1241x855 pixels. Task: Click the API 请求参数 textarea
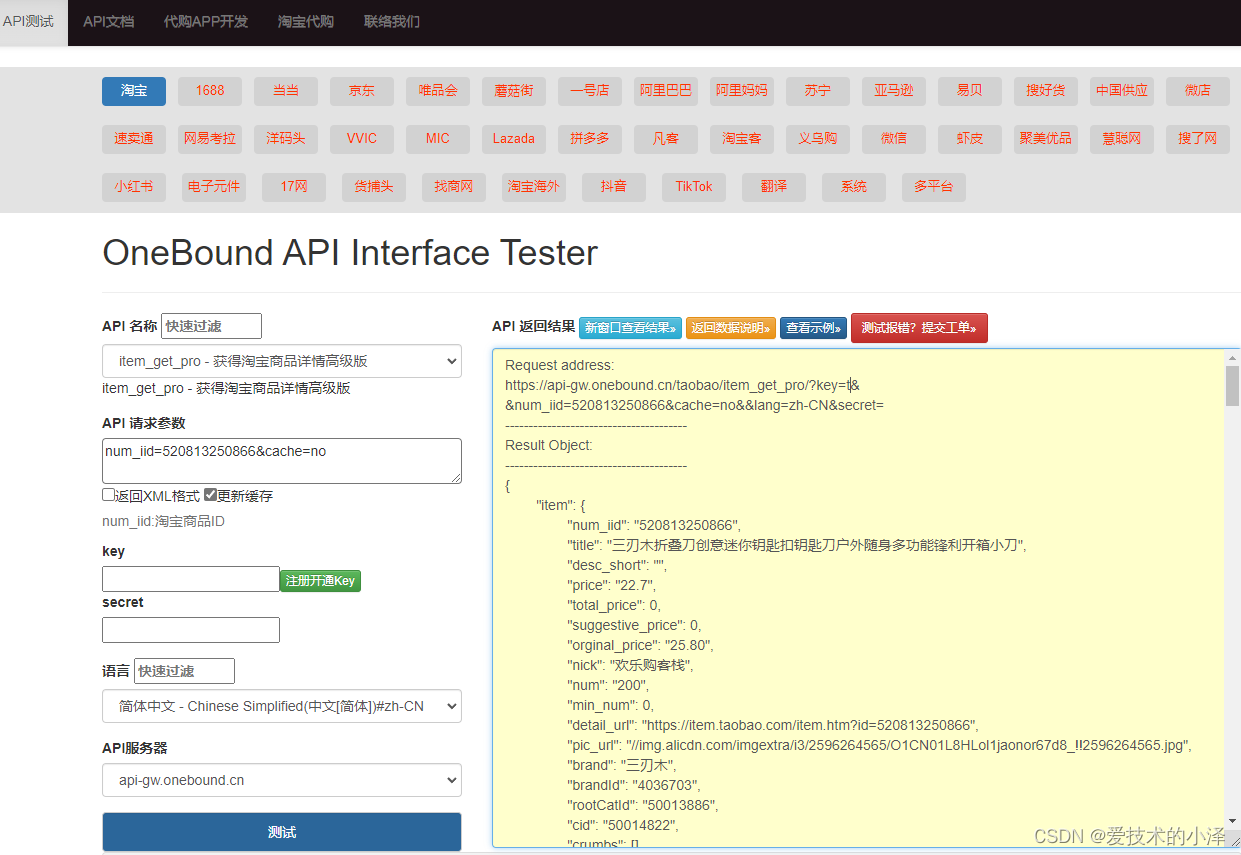pyautogui.click(x=282, y=461)
